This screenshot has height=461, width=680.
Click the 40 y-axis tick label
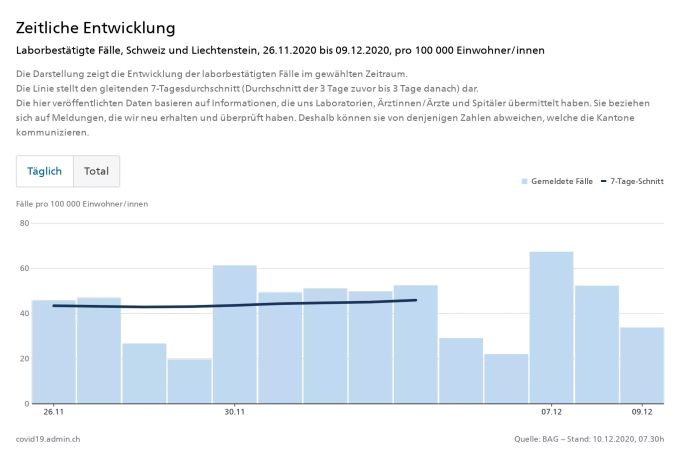coord(24,313)
